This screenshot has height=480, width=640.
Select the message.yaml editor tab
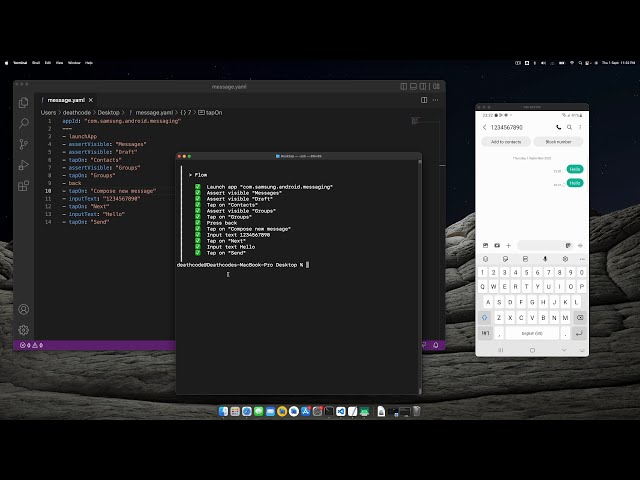tap(66, 100)
